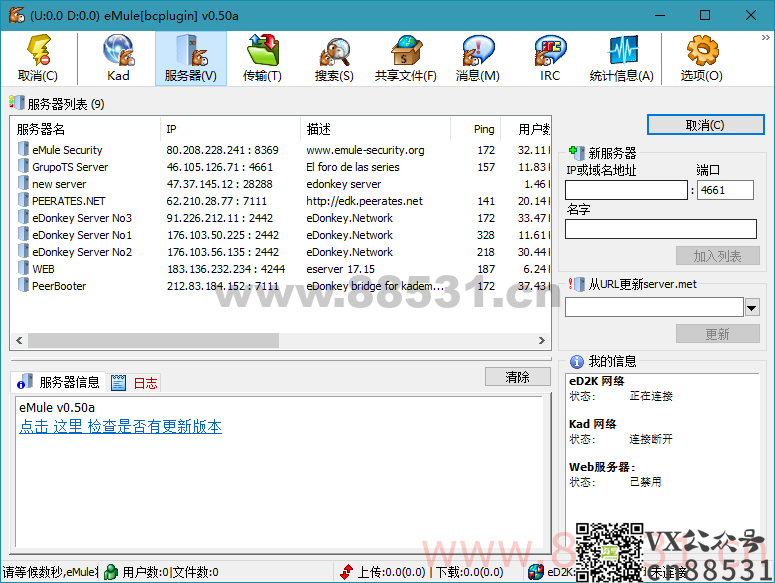Click the new server plus icon
Screen dimensions: 775x583
[x=576, y=153]
